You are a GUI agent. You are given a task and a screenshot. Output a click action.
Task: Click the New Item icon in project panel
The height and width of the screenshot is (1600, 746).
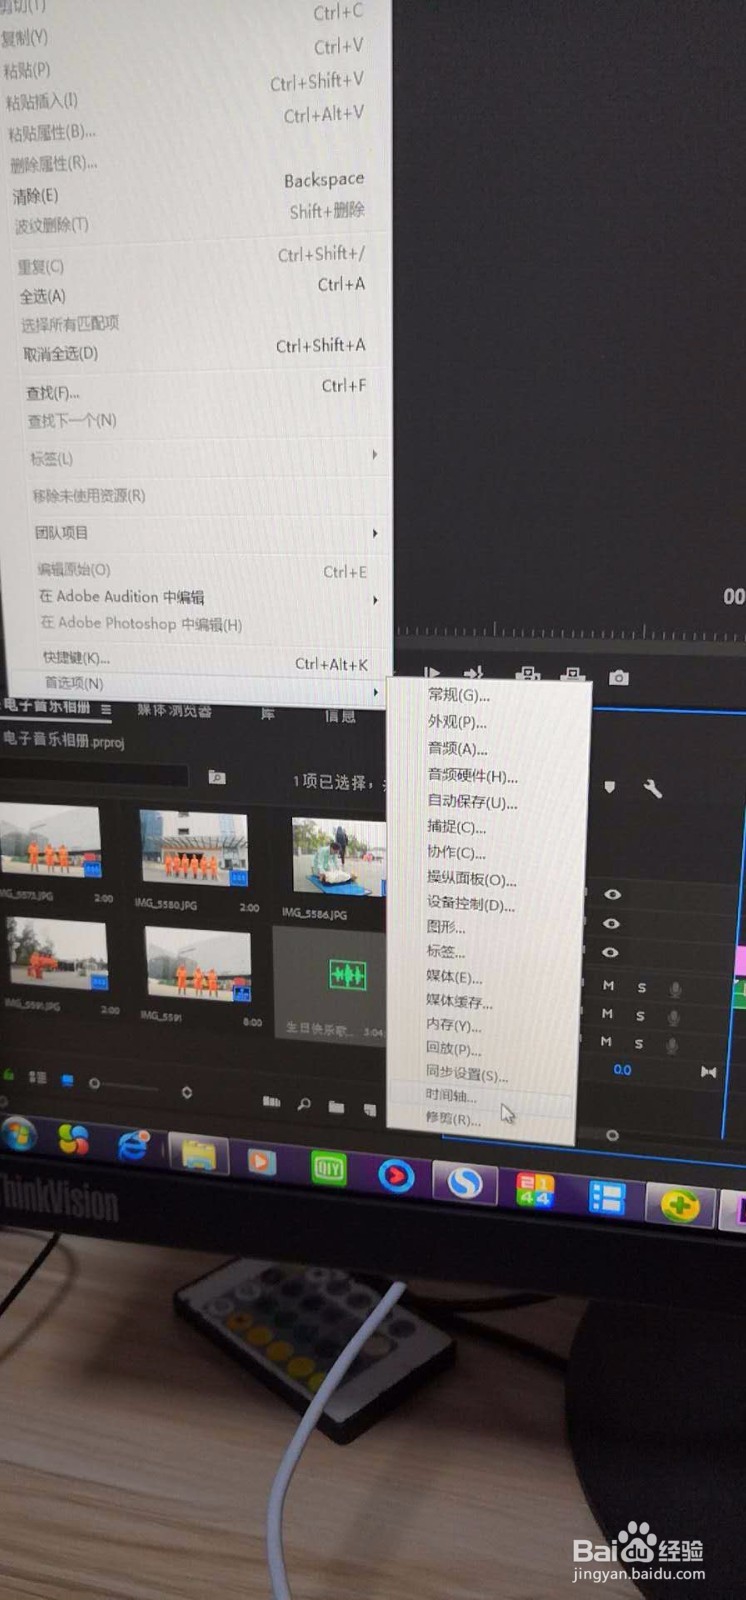pos(370,1109)
